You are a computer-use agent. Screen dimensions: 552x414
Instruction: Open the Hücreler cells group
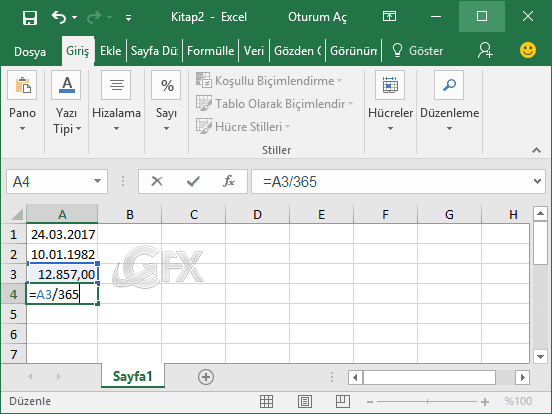390,102
